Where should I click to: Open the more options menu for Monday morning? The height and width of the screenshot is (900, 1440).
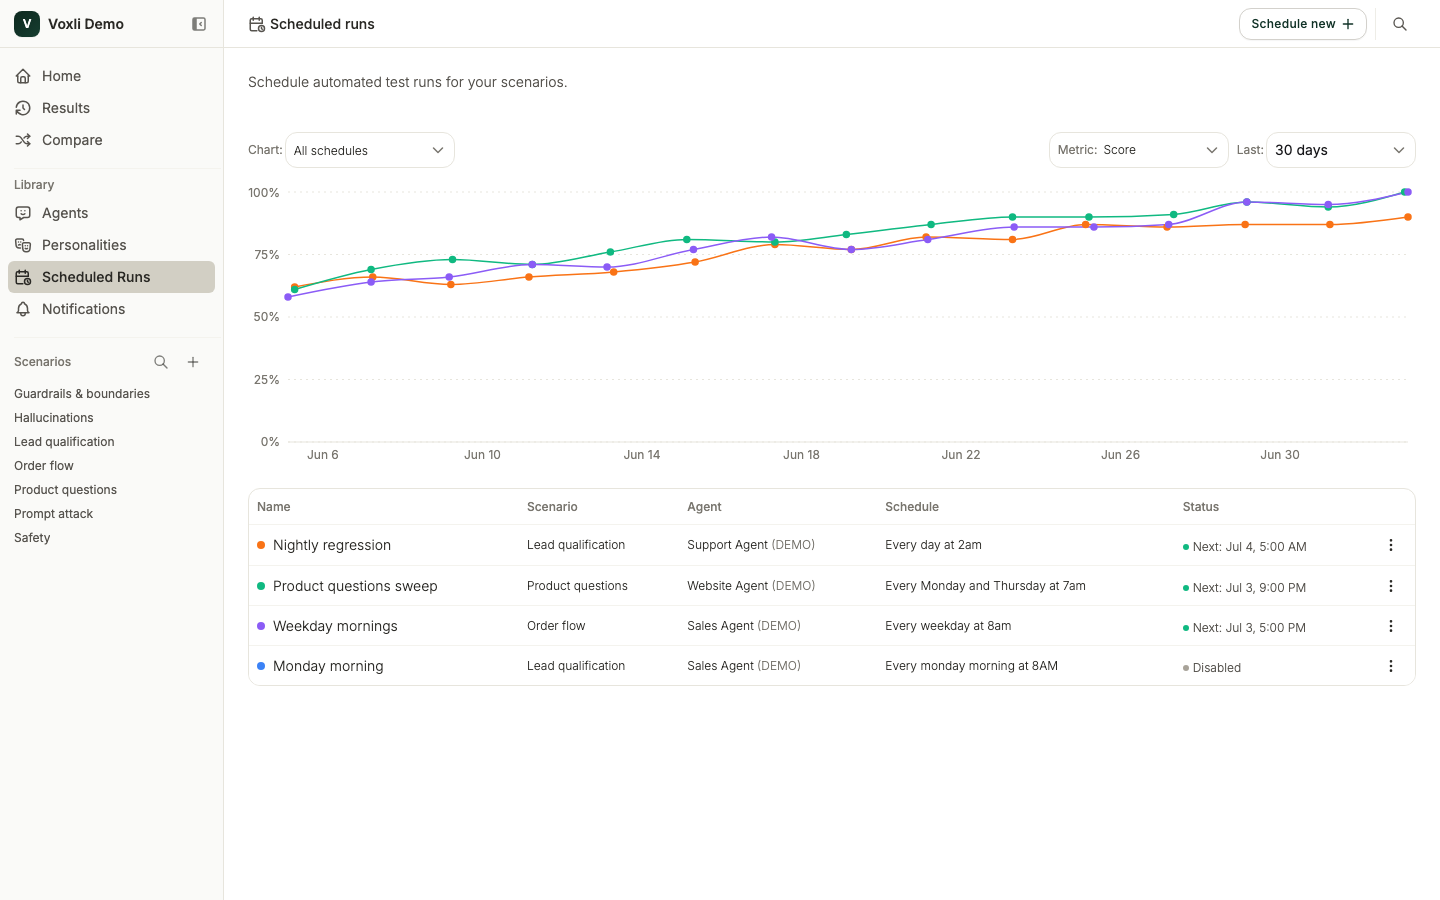coord(1390,666)
